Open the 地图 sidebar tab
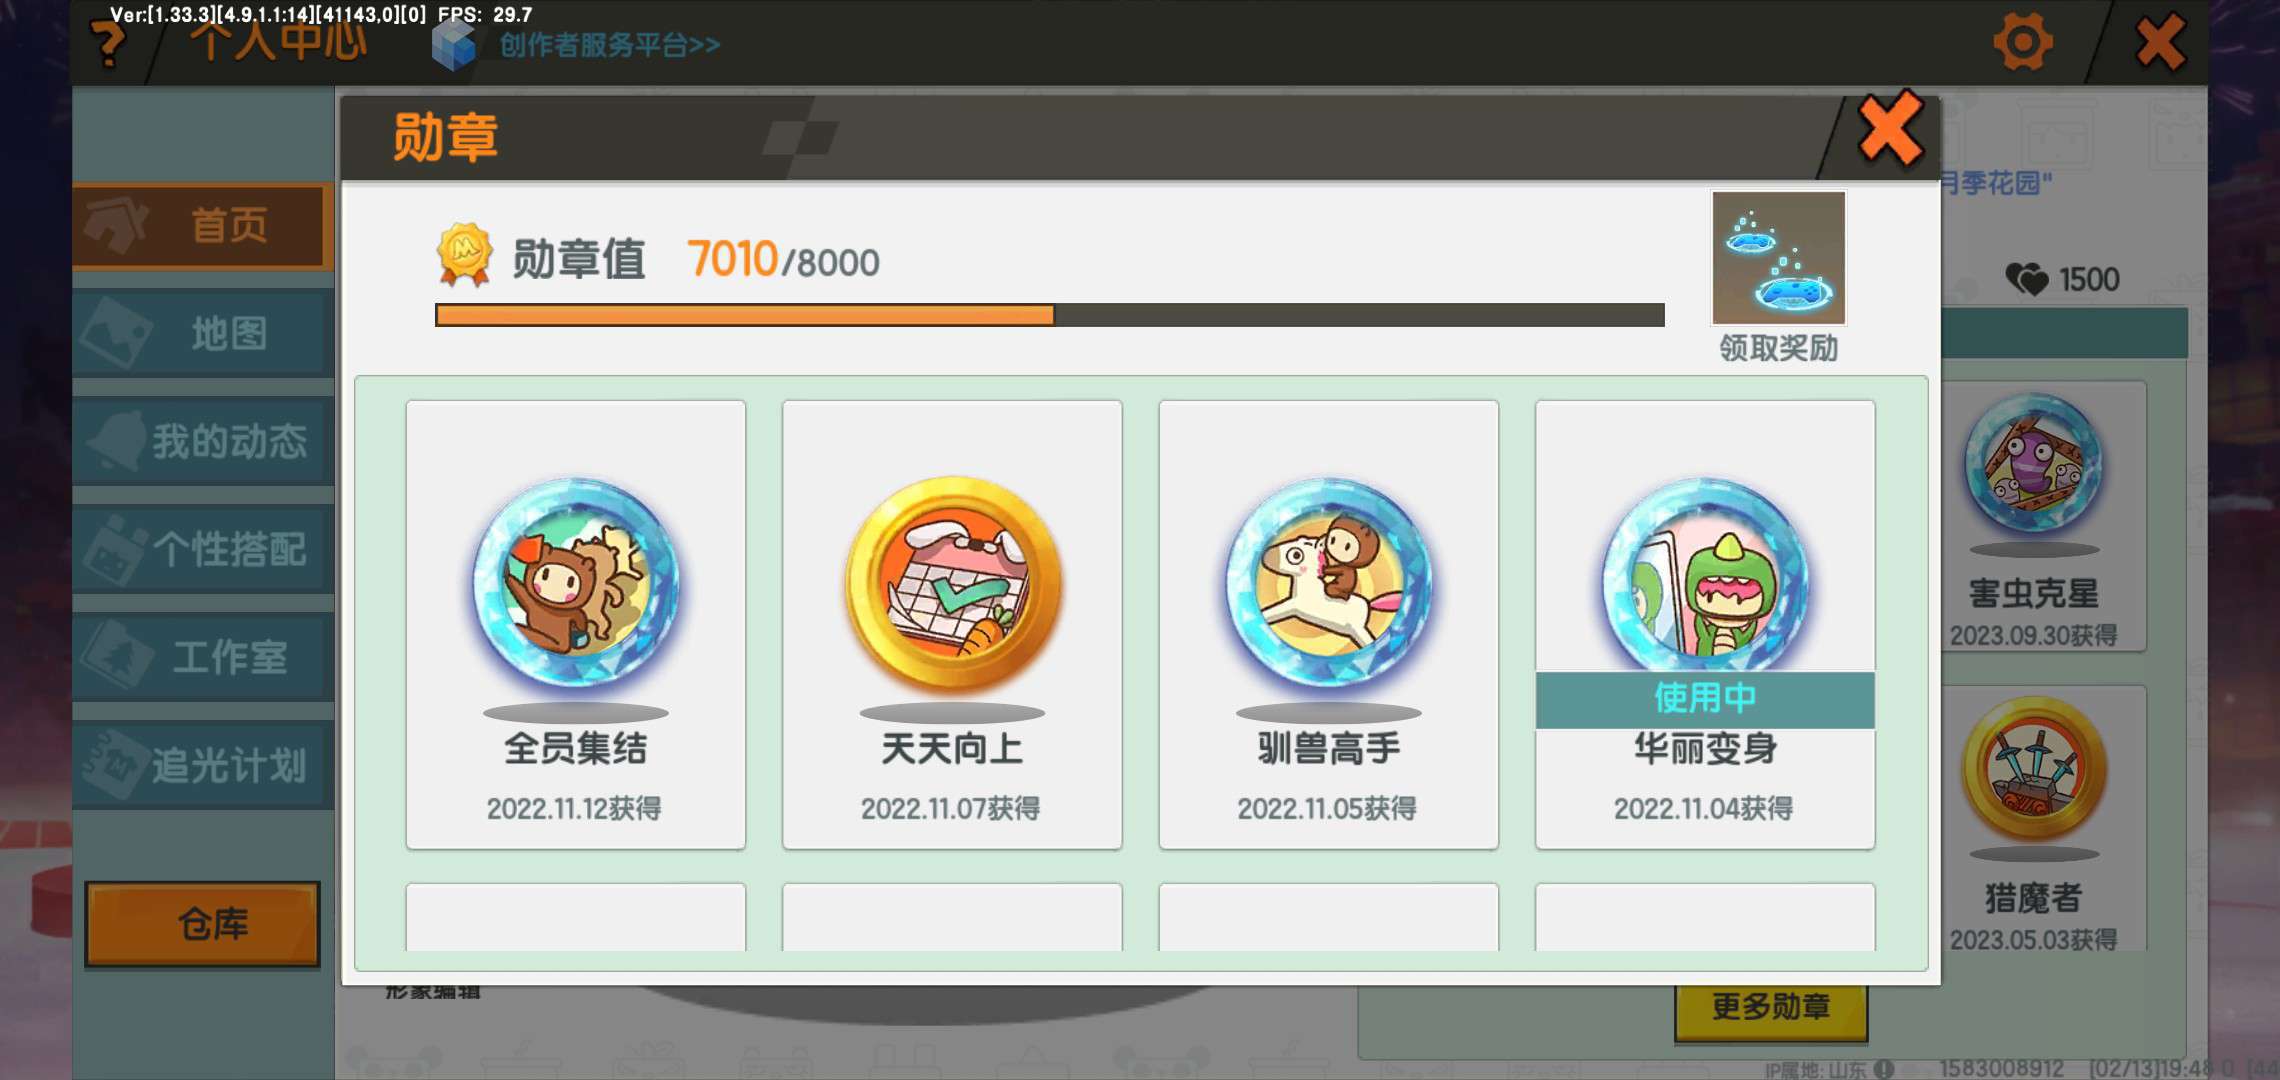 point(203,334)
